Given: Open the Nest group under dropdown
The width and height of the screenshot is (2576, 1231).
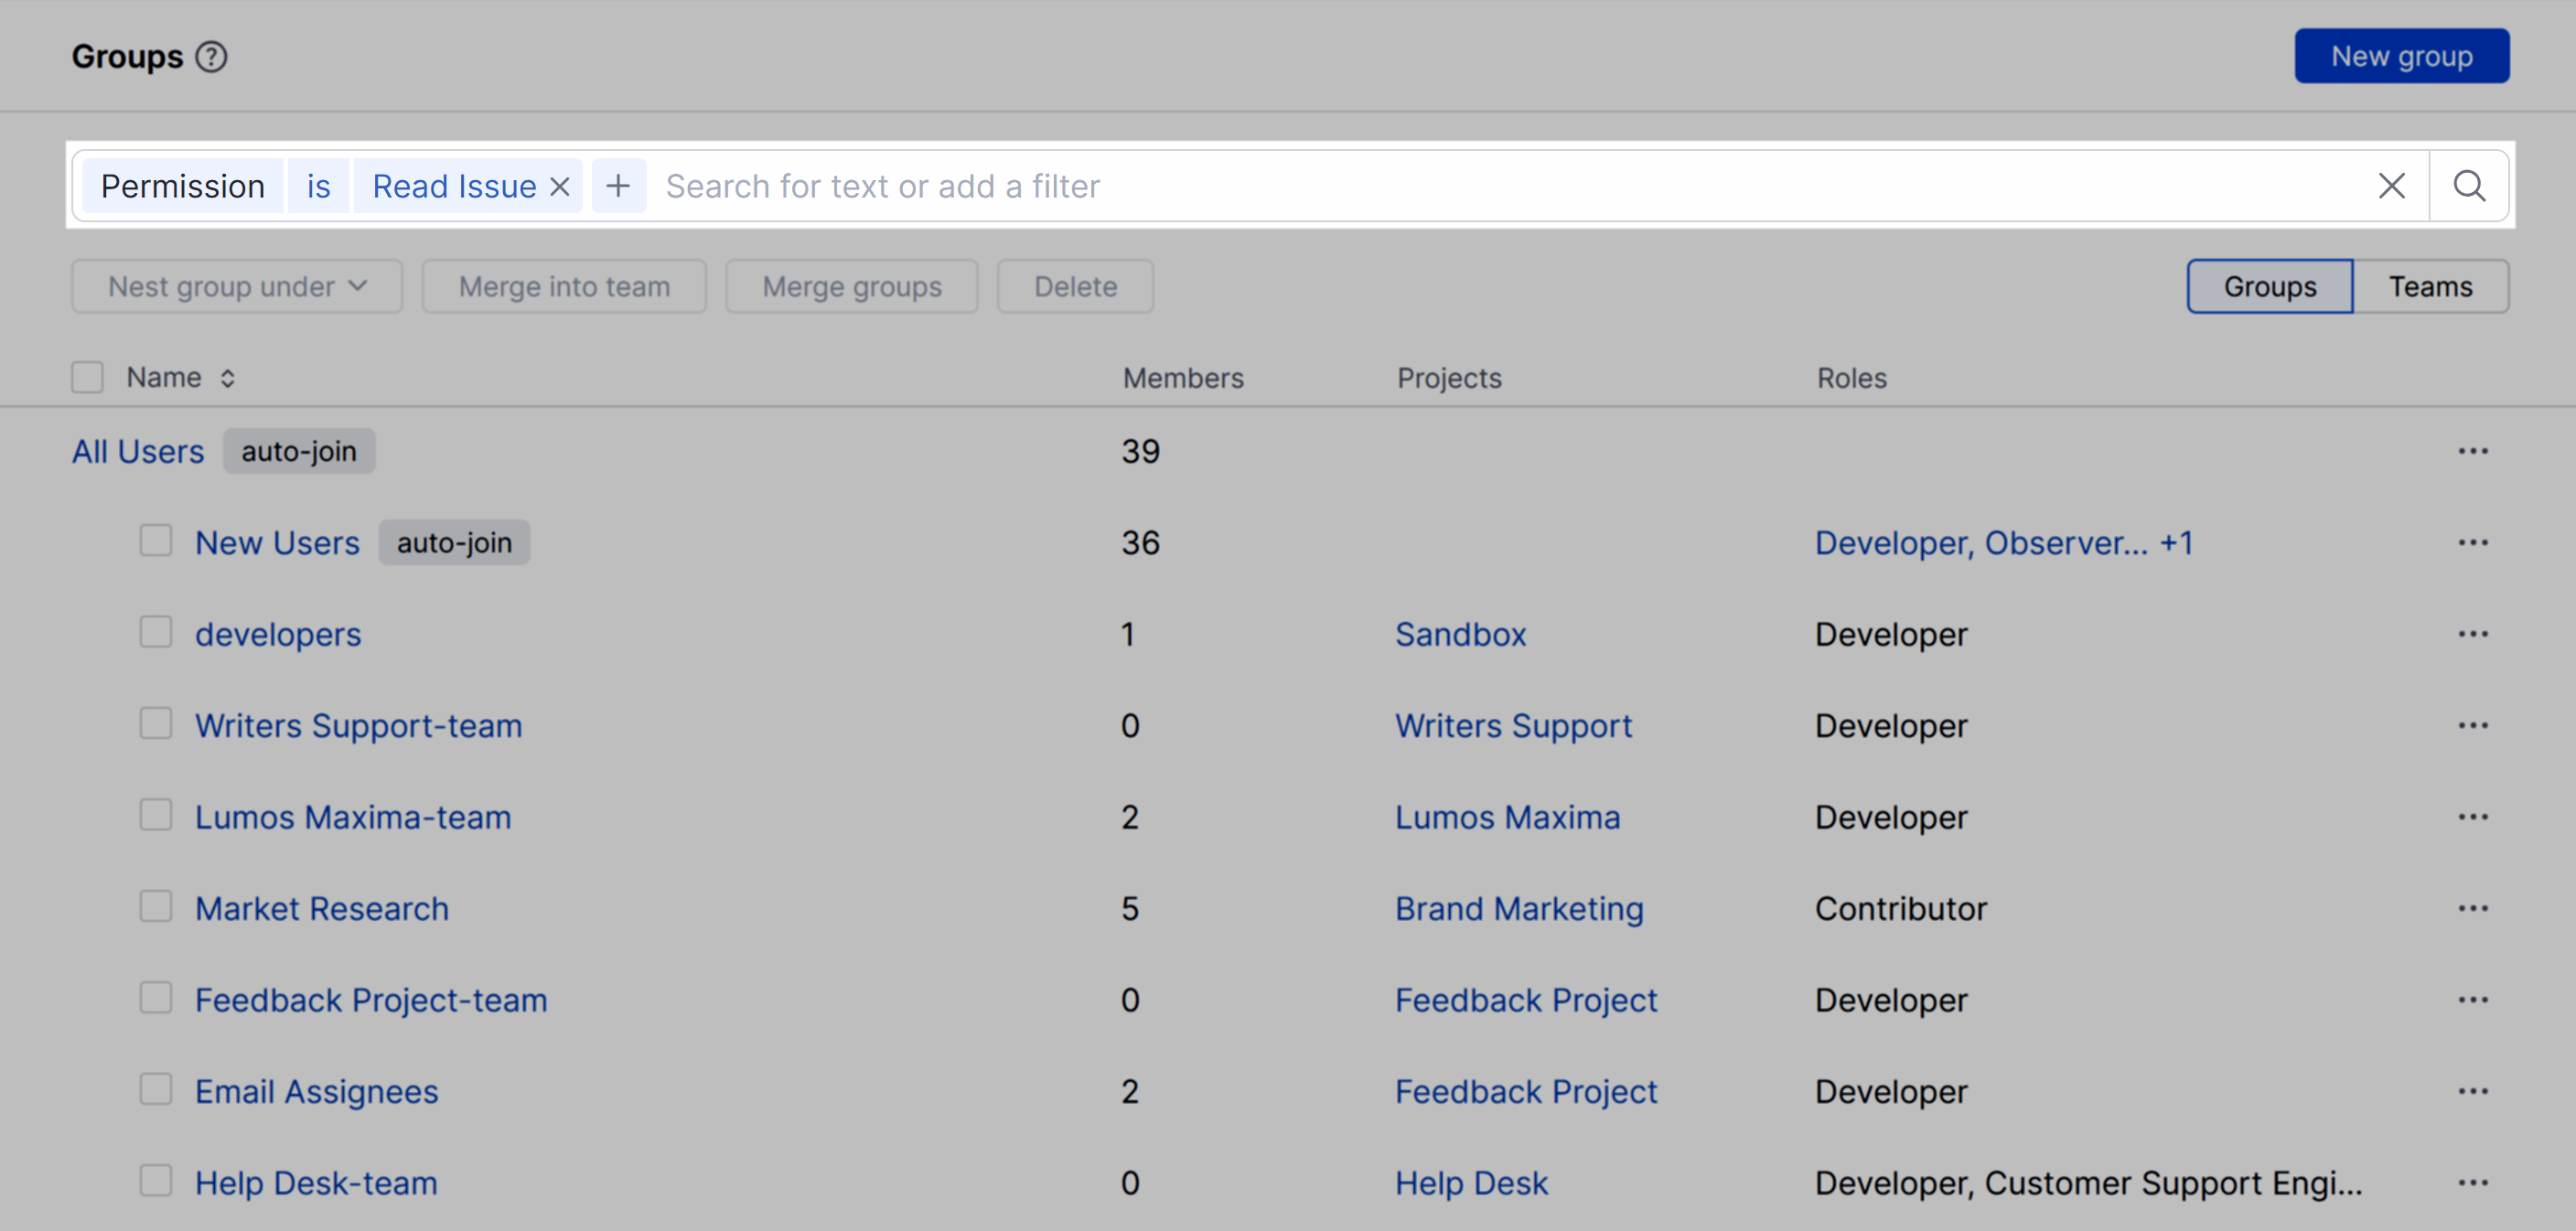Looking at the screenshot, I should click(x=236, y=286).
